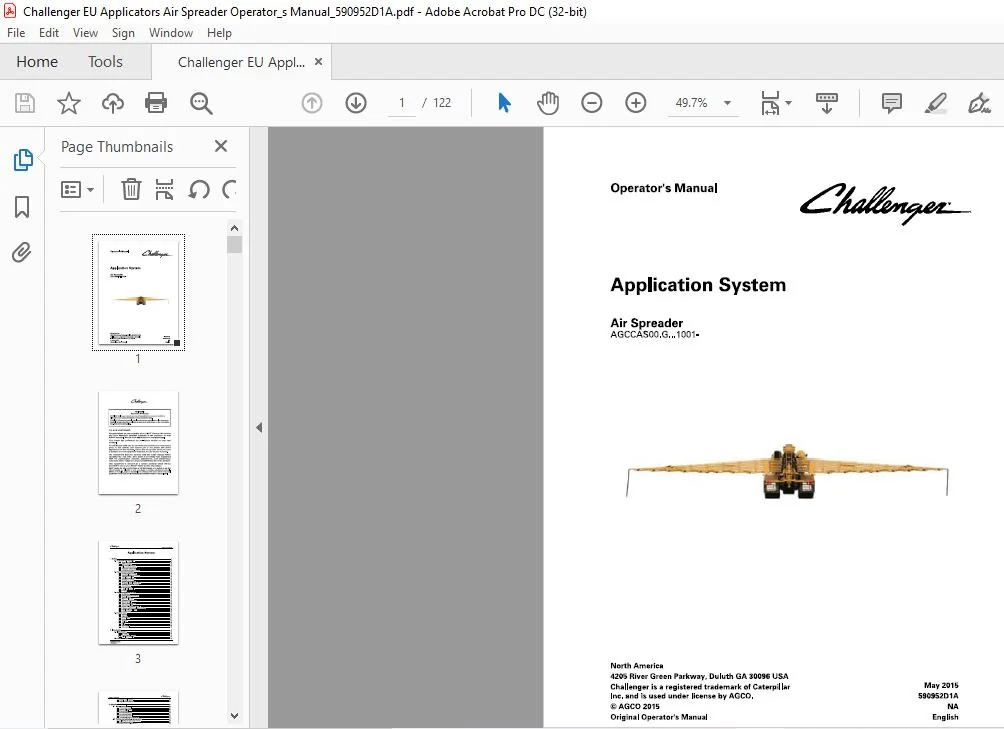Open Bookmarks sidebar icon
Viewport: 1004px width, 729px height.
coord(22,207)
